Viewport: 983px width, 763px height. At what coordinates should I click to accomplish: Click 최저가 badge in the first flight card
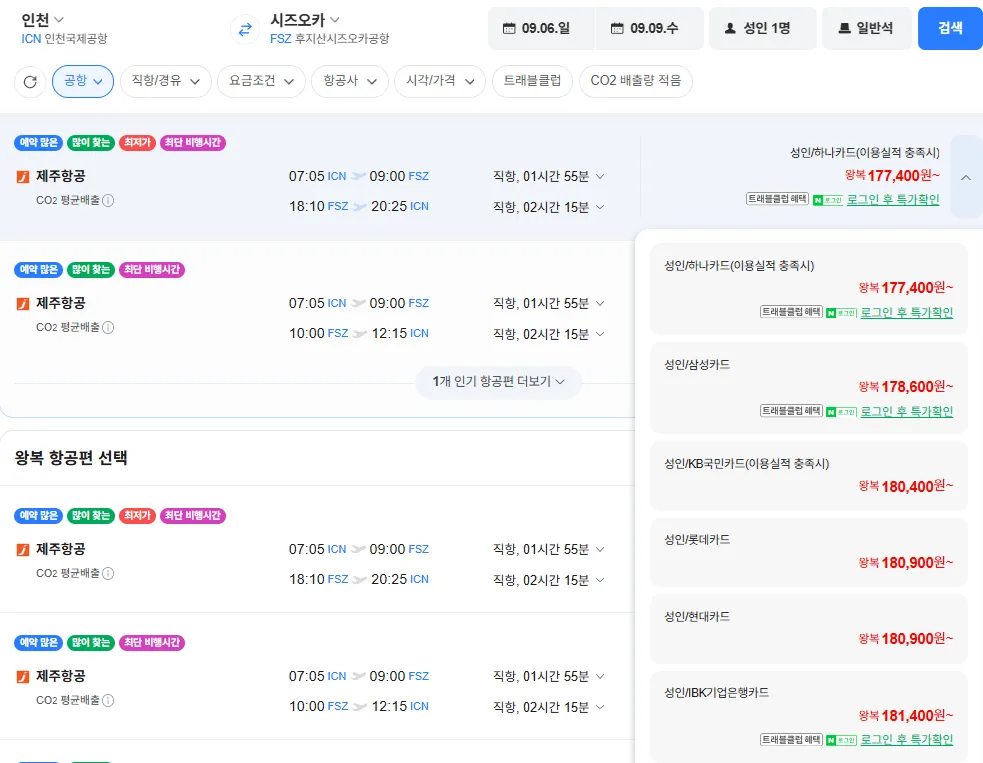tap(137, 143)
